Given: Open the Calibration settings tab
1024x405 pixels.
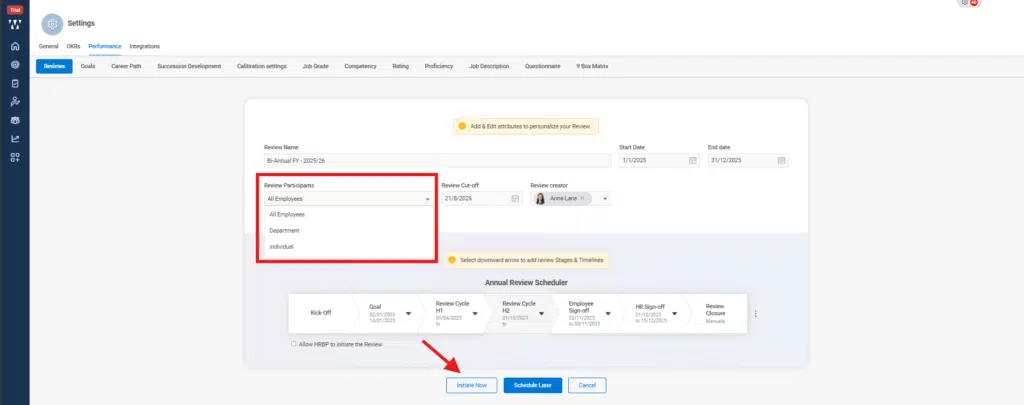Looking at the screenshot, I should pos(261,66).
